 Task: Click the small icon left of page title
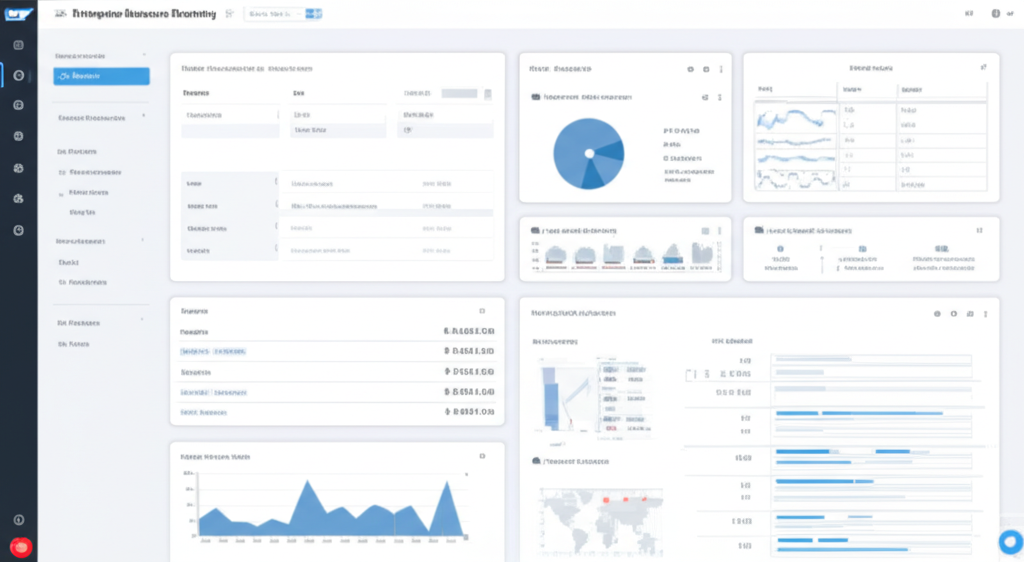coord(60,14)
